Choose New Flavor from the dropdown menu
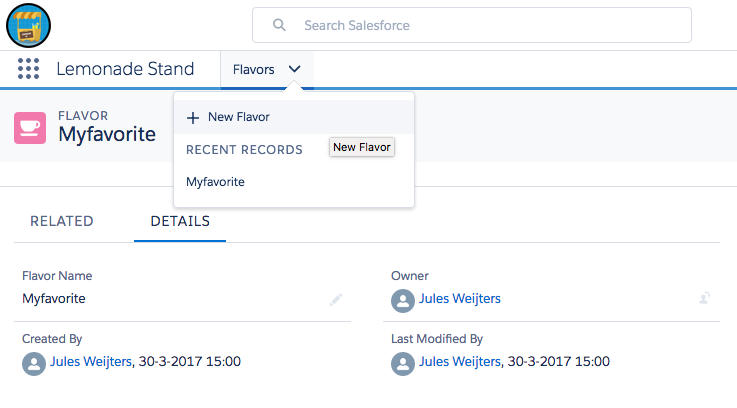The image size is (737, 408). pos(239,117)
